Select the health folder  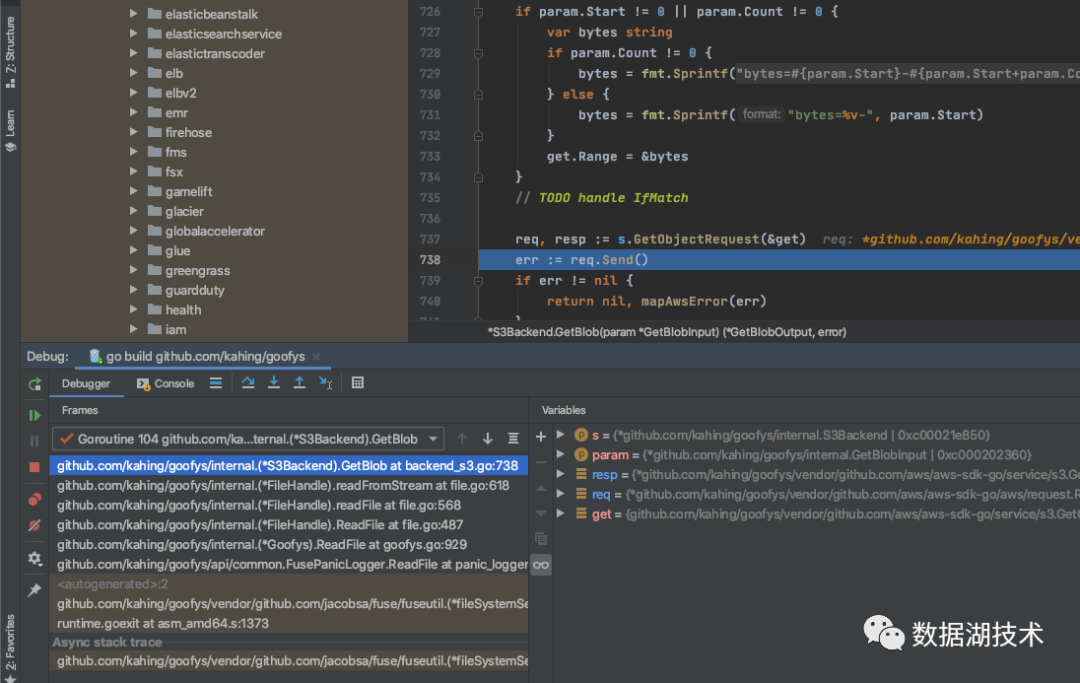pos(183,310)
